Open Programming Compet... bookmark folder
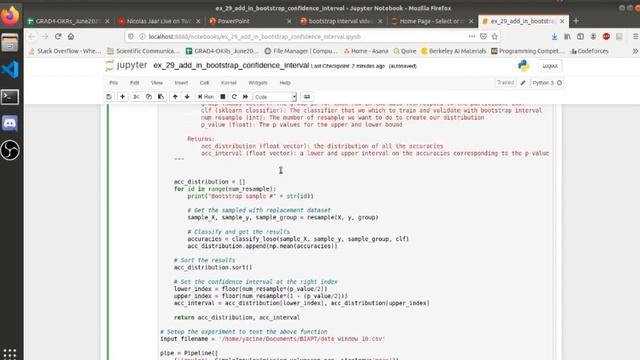Viewport: 640px width, 360px height. tap(527, 51)
